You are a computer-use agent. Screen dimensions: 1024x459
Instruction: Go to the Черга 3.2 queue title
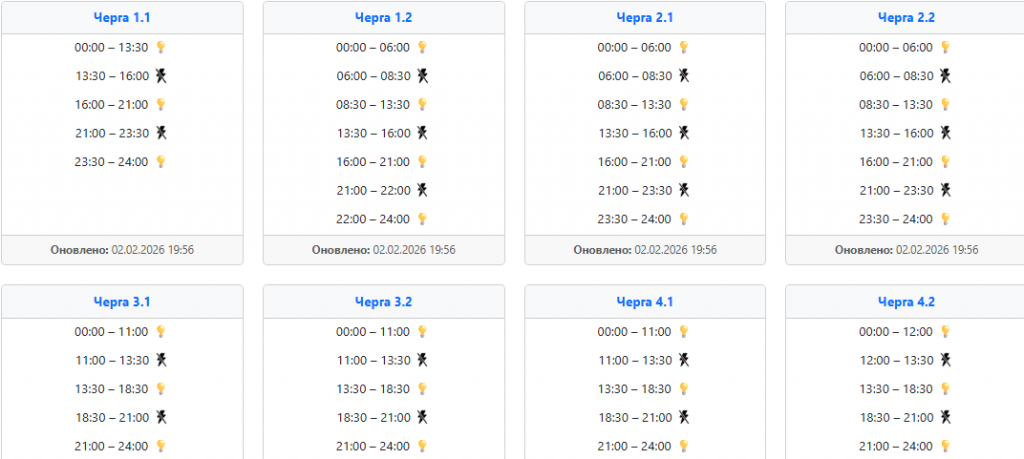pyautogui.click(x=383, y=301)
